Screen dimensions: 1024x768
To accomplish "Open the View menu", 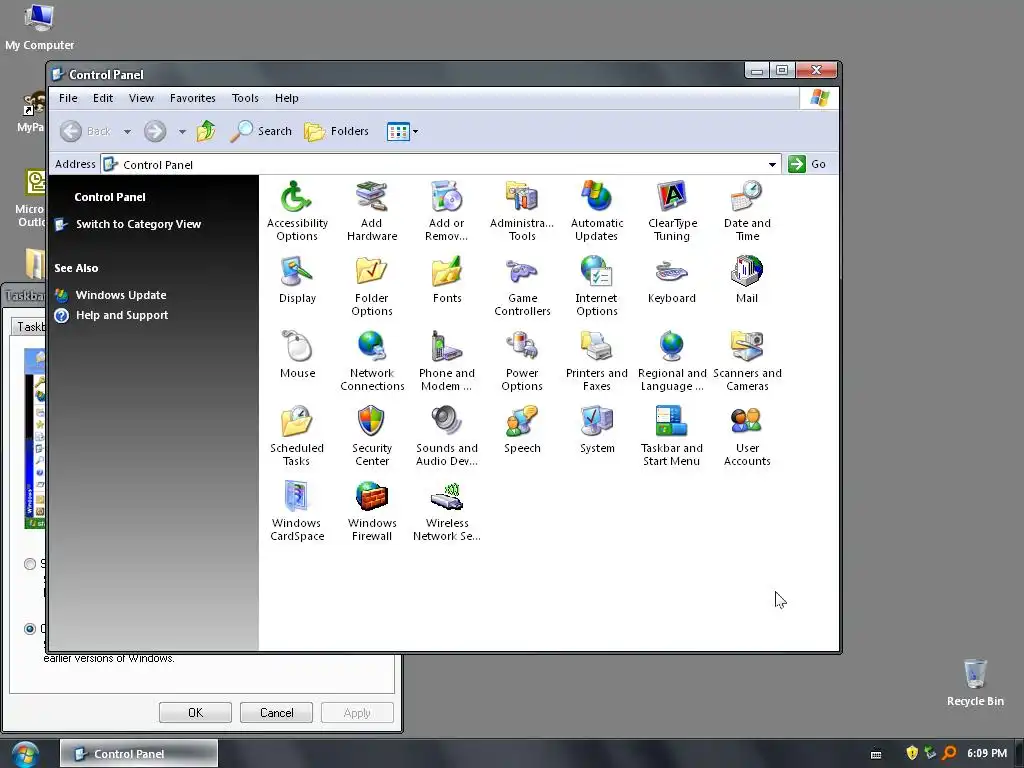I will point(141,98).
